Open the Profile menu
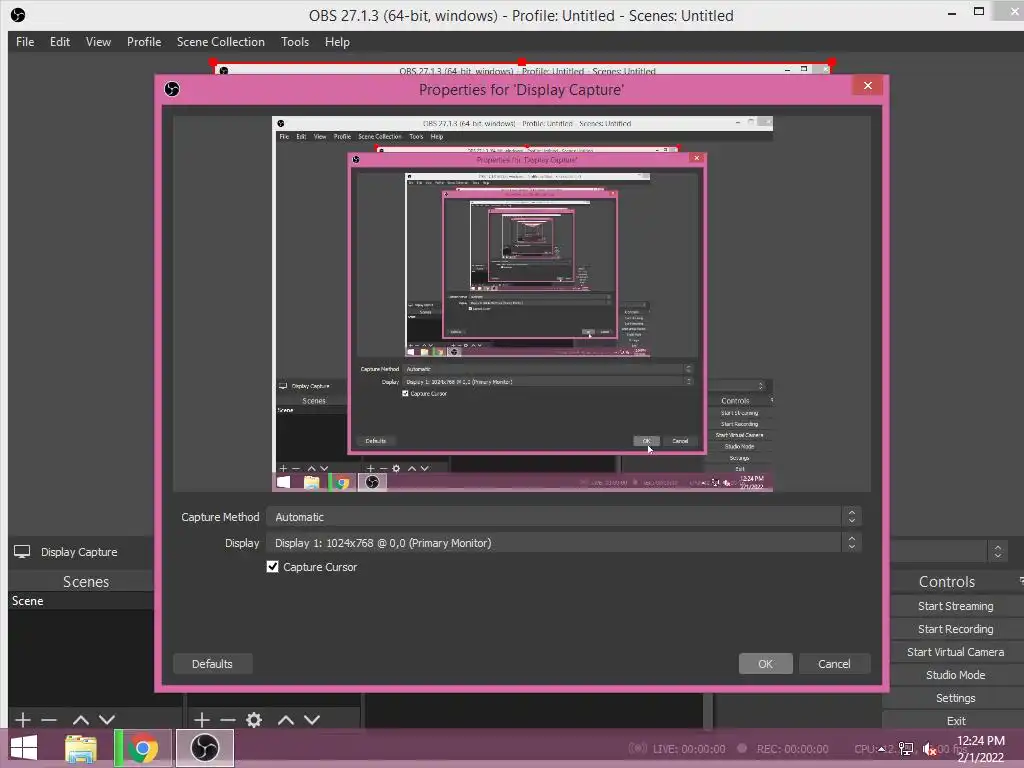This screenshot has height=768, width=1024. click(144, 42)
